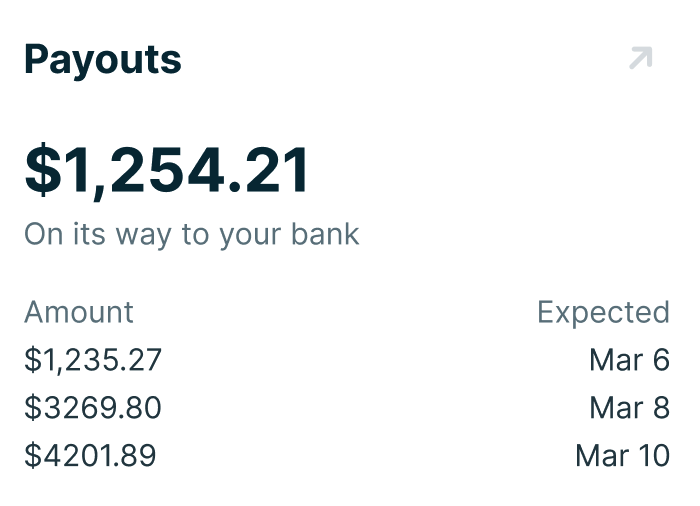The height and width of the screenshot is (506, 700).
Task: Click the Mar 10 expected date
Action: click(622, 456)
